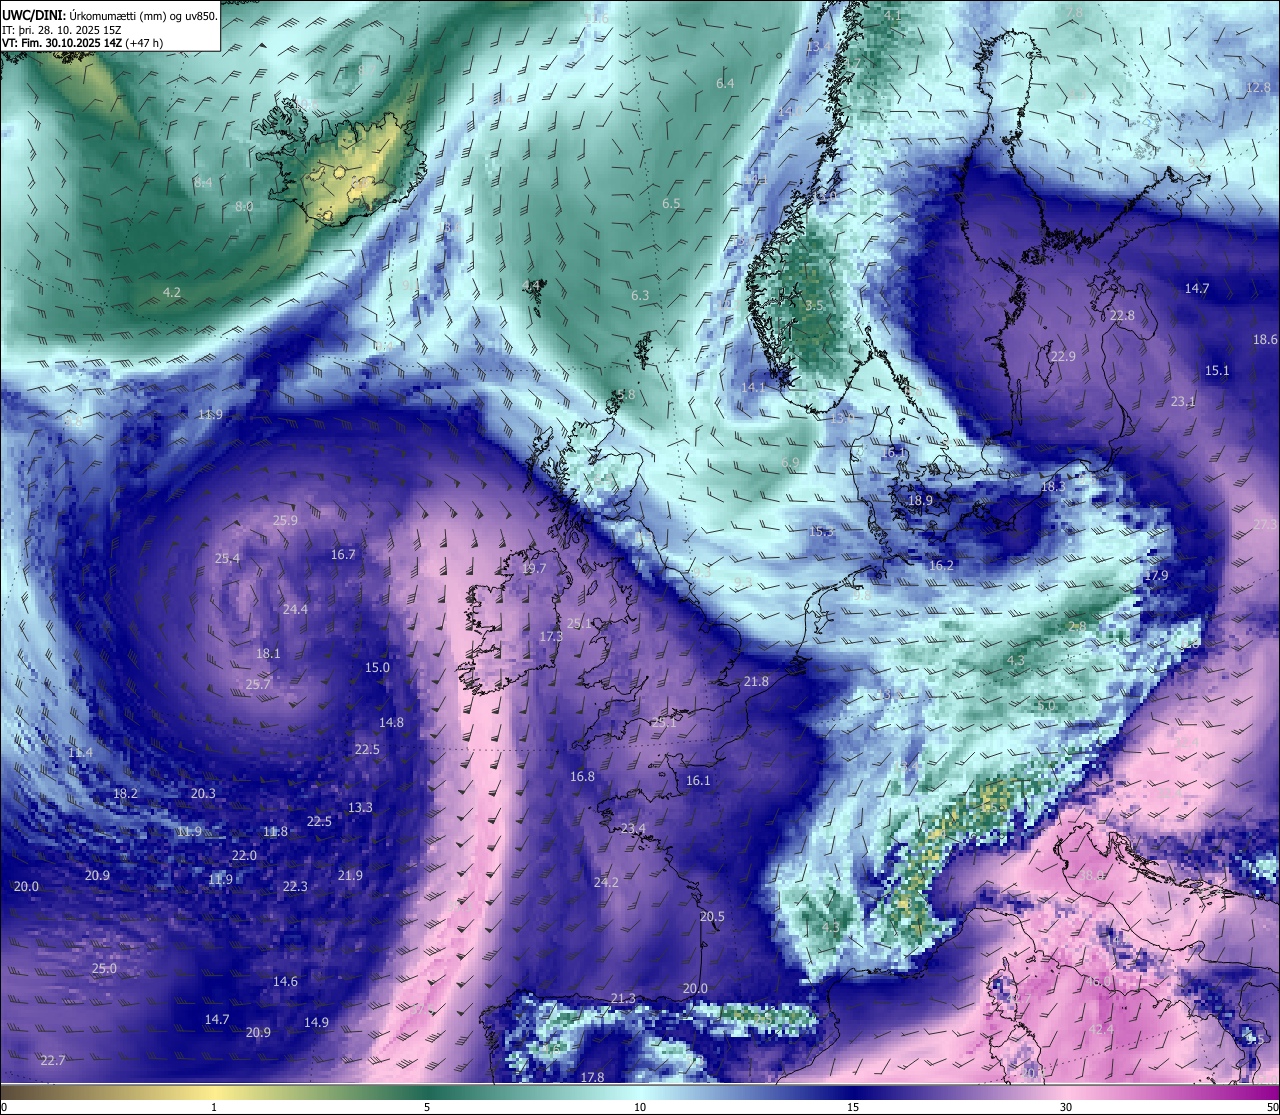Screen dimensions: 1280x1115
Task: Click the map value '22.0'
Action: 244,856
